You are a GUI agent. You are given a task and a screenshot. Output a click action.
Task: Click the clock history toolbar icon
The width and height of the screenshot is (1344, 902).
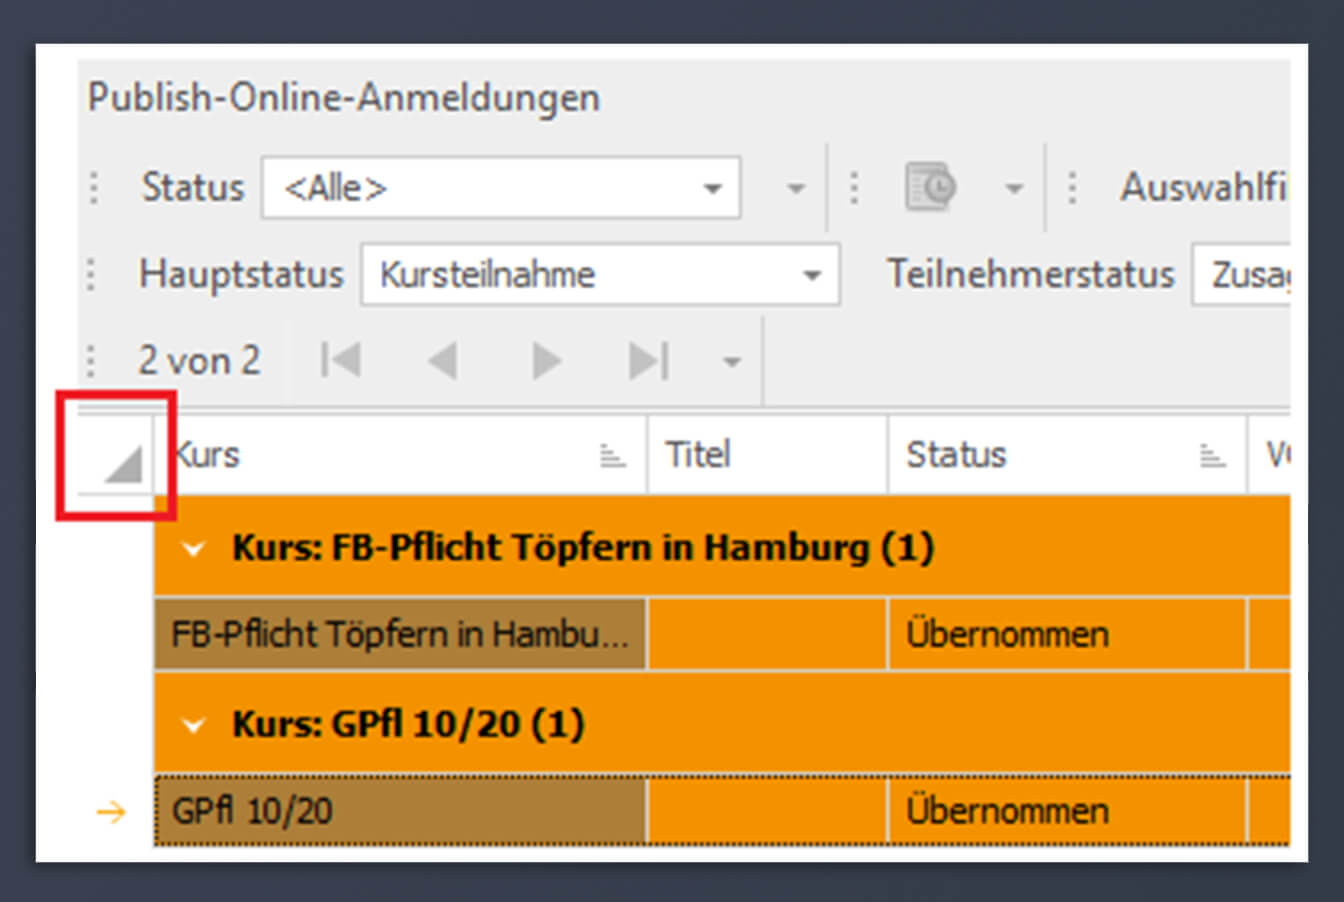click(x=930, y=188)
